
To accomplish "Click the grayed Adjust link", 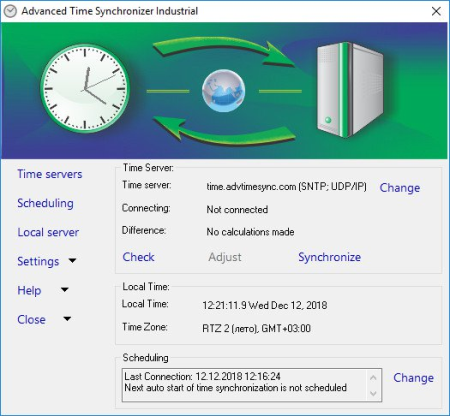I will tap(225, 257).
